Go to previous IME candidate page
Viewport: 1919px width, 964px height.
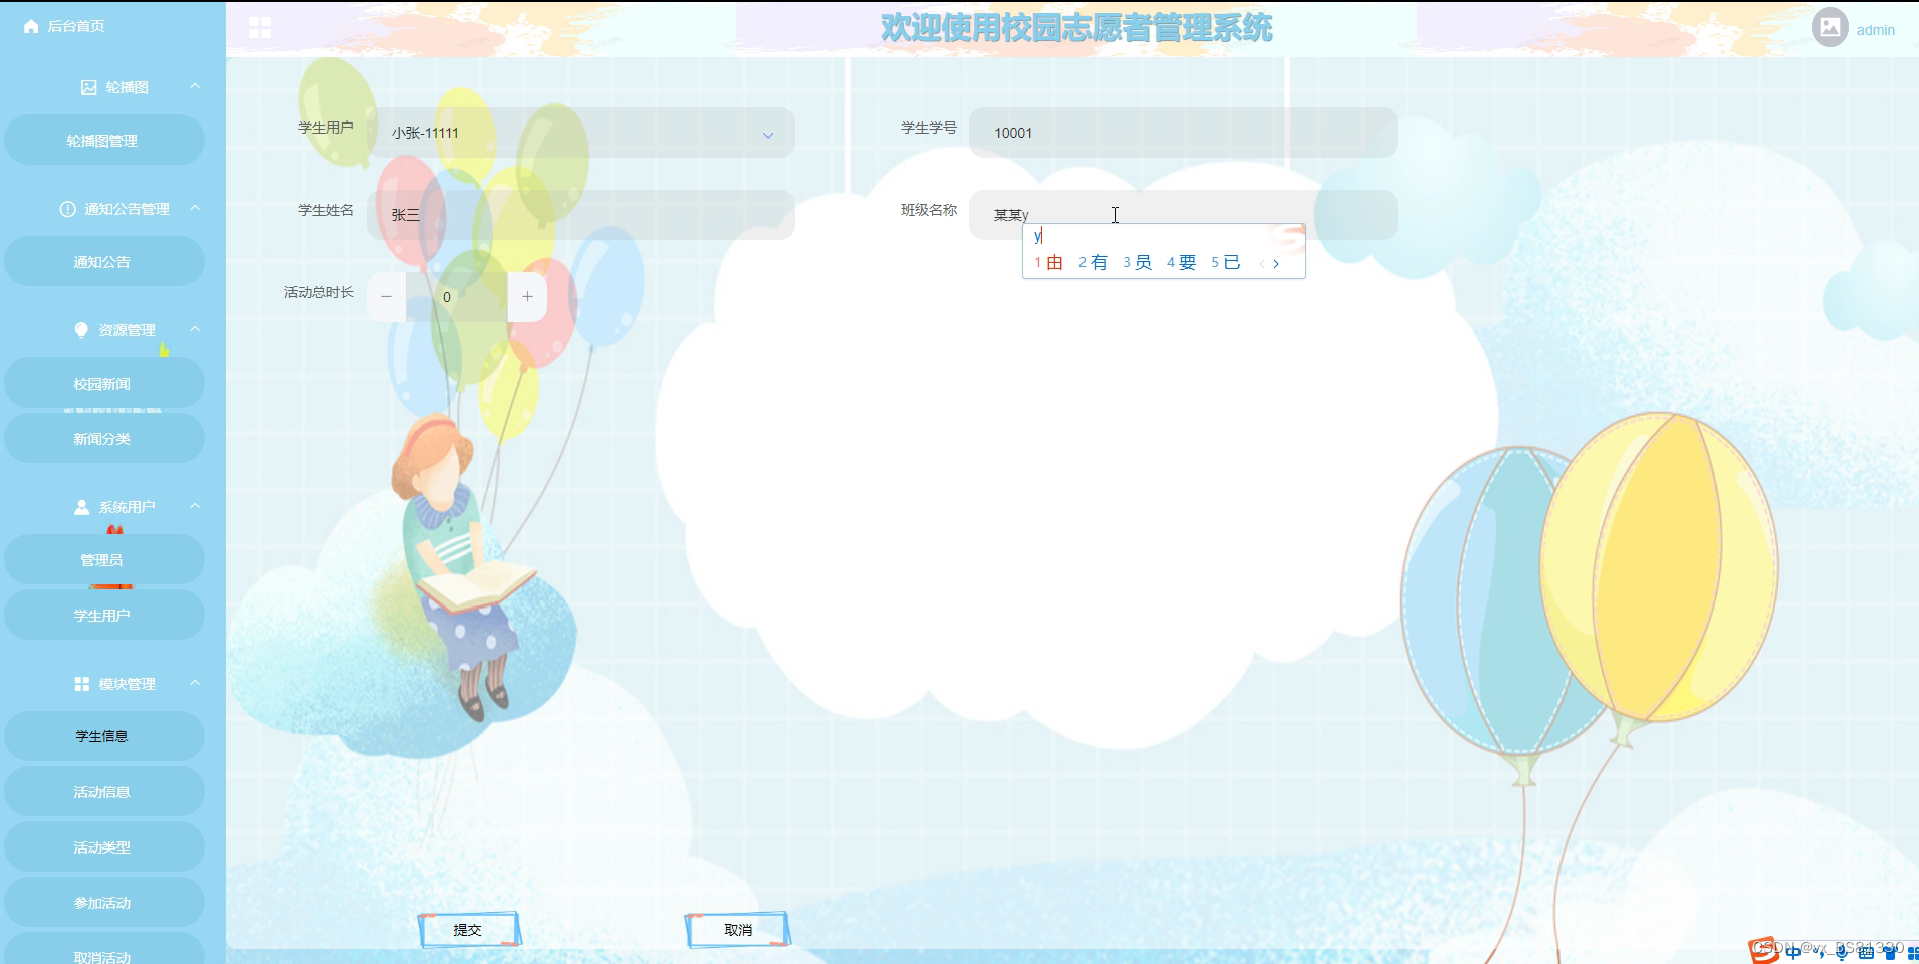[1262, 264]
